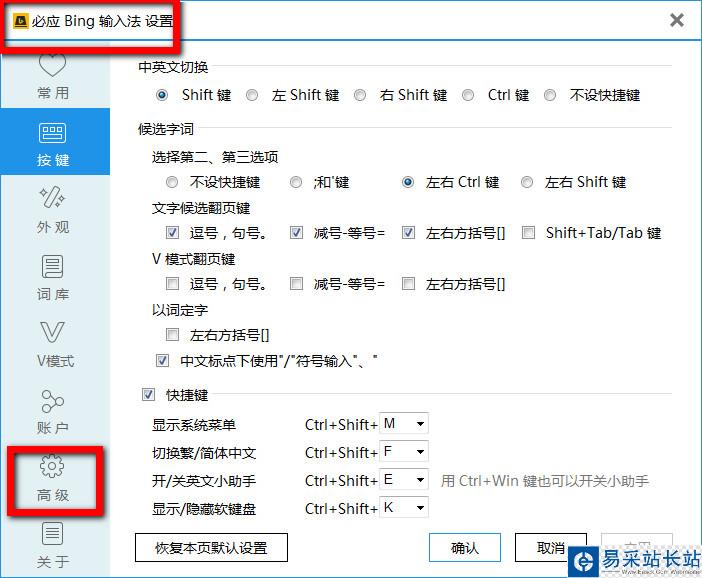Screen dimensions: 702x578
Task: Open the 关于 about icon
Action: pos(52,533)
